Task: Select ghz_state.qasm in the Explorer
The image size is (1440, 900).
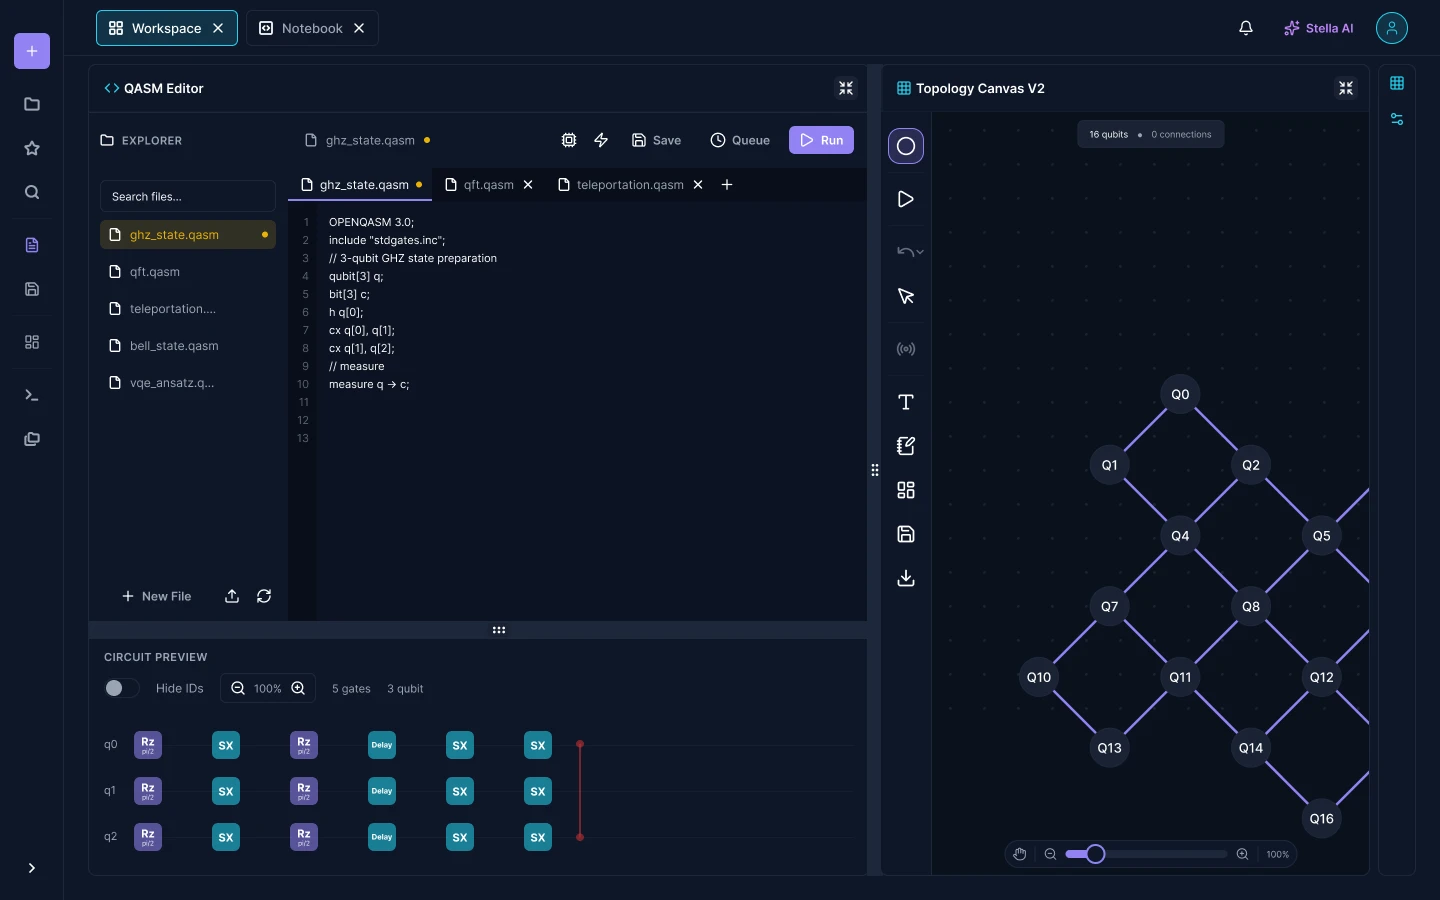Action: [x=188, y=235]
